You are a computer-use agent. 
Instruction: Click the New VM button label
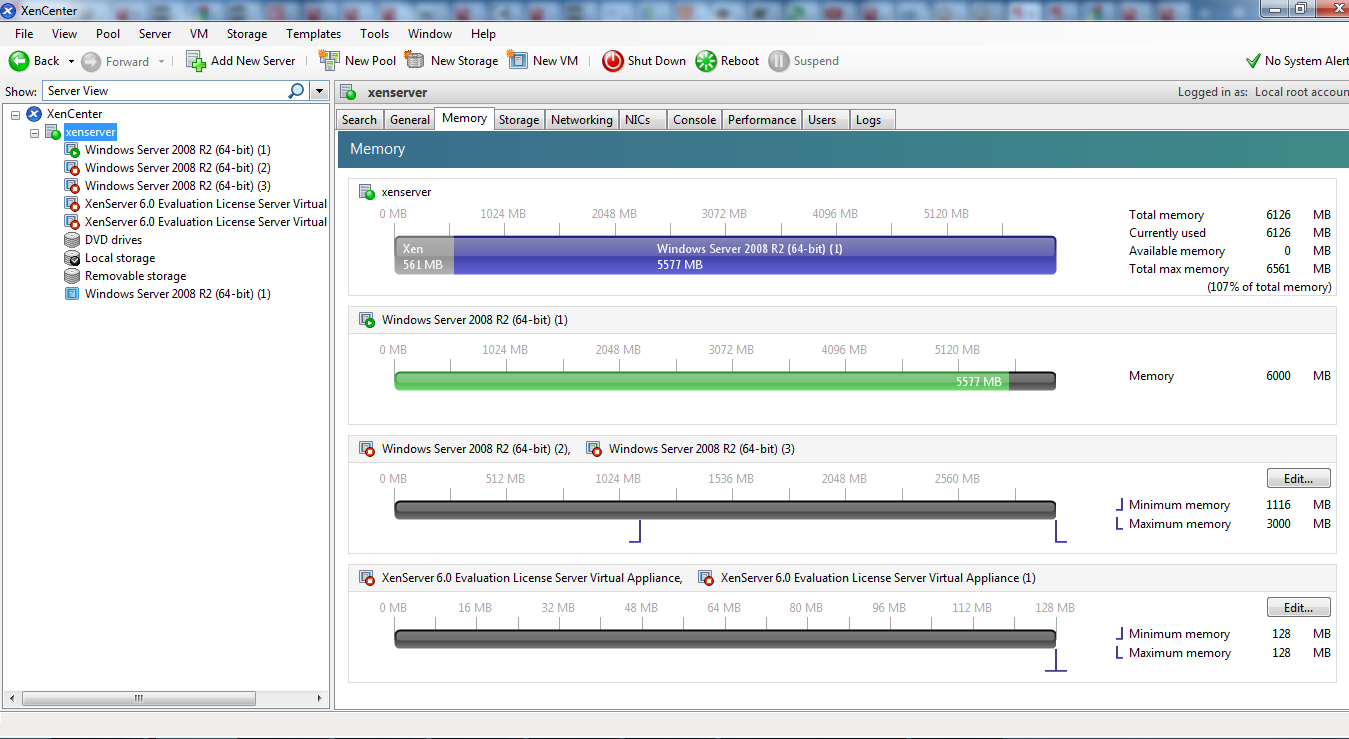point(555,61)
